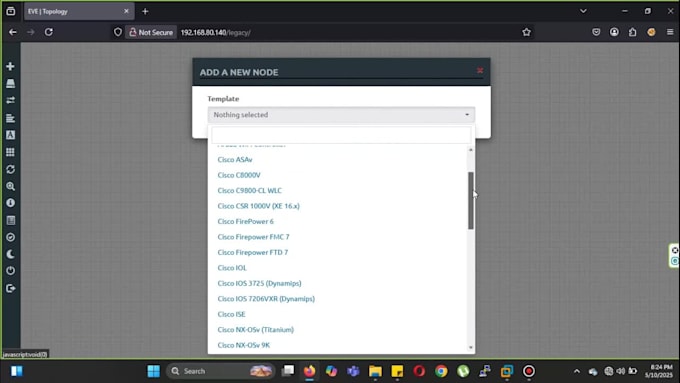Open the Windows Start menu
Screen dimensions: 680x383
coord(154,371)
